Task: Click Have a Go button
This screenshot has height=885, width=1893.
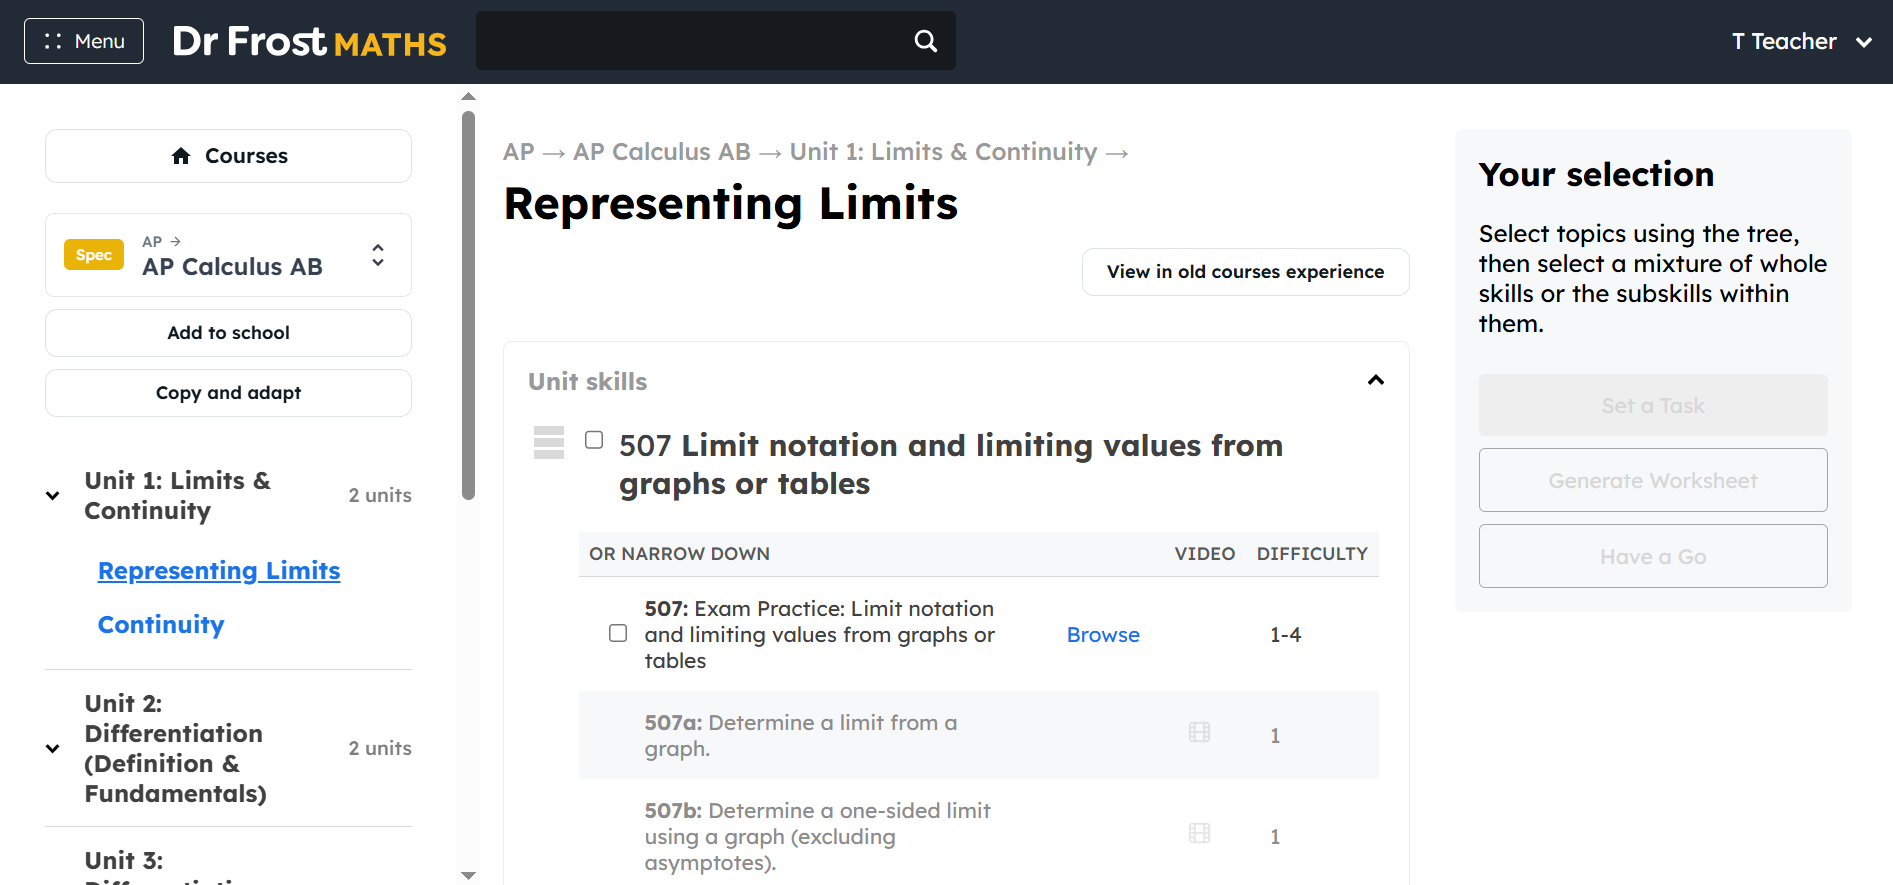Action: point(1653,556)
